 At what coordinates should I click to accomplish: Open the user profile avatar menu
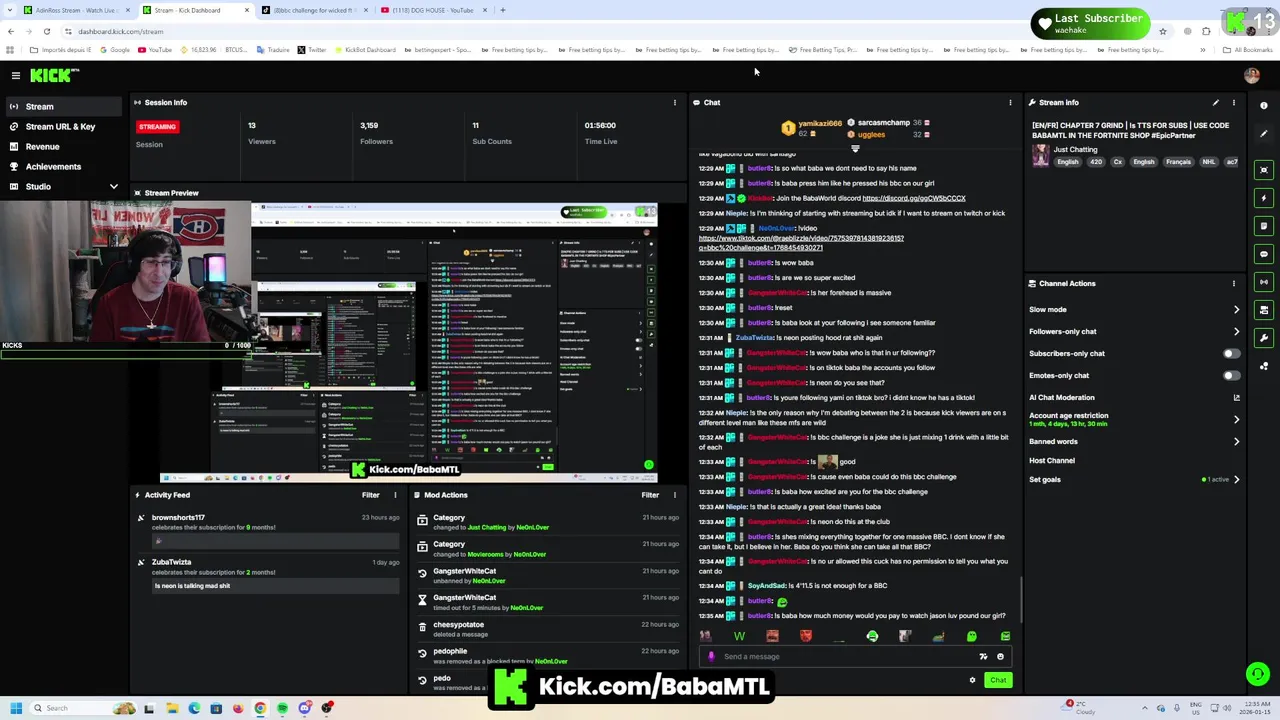1252,75
